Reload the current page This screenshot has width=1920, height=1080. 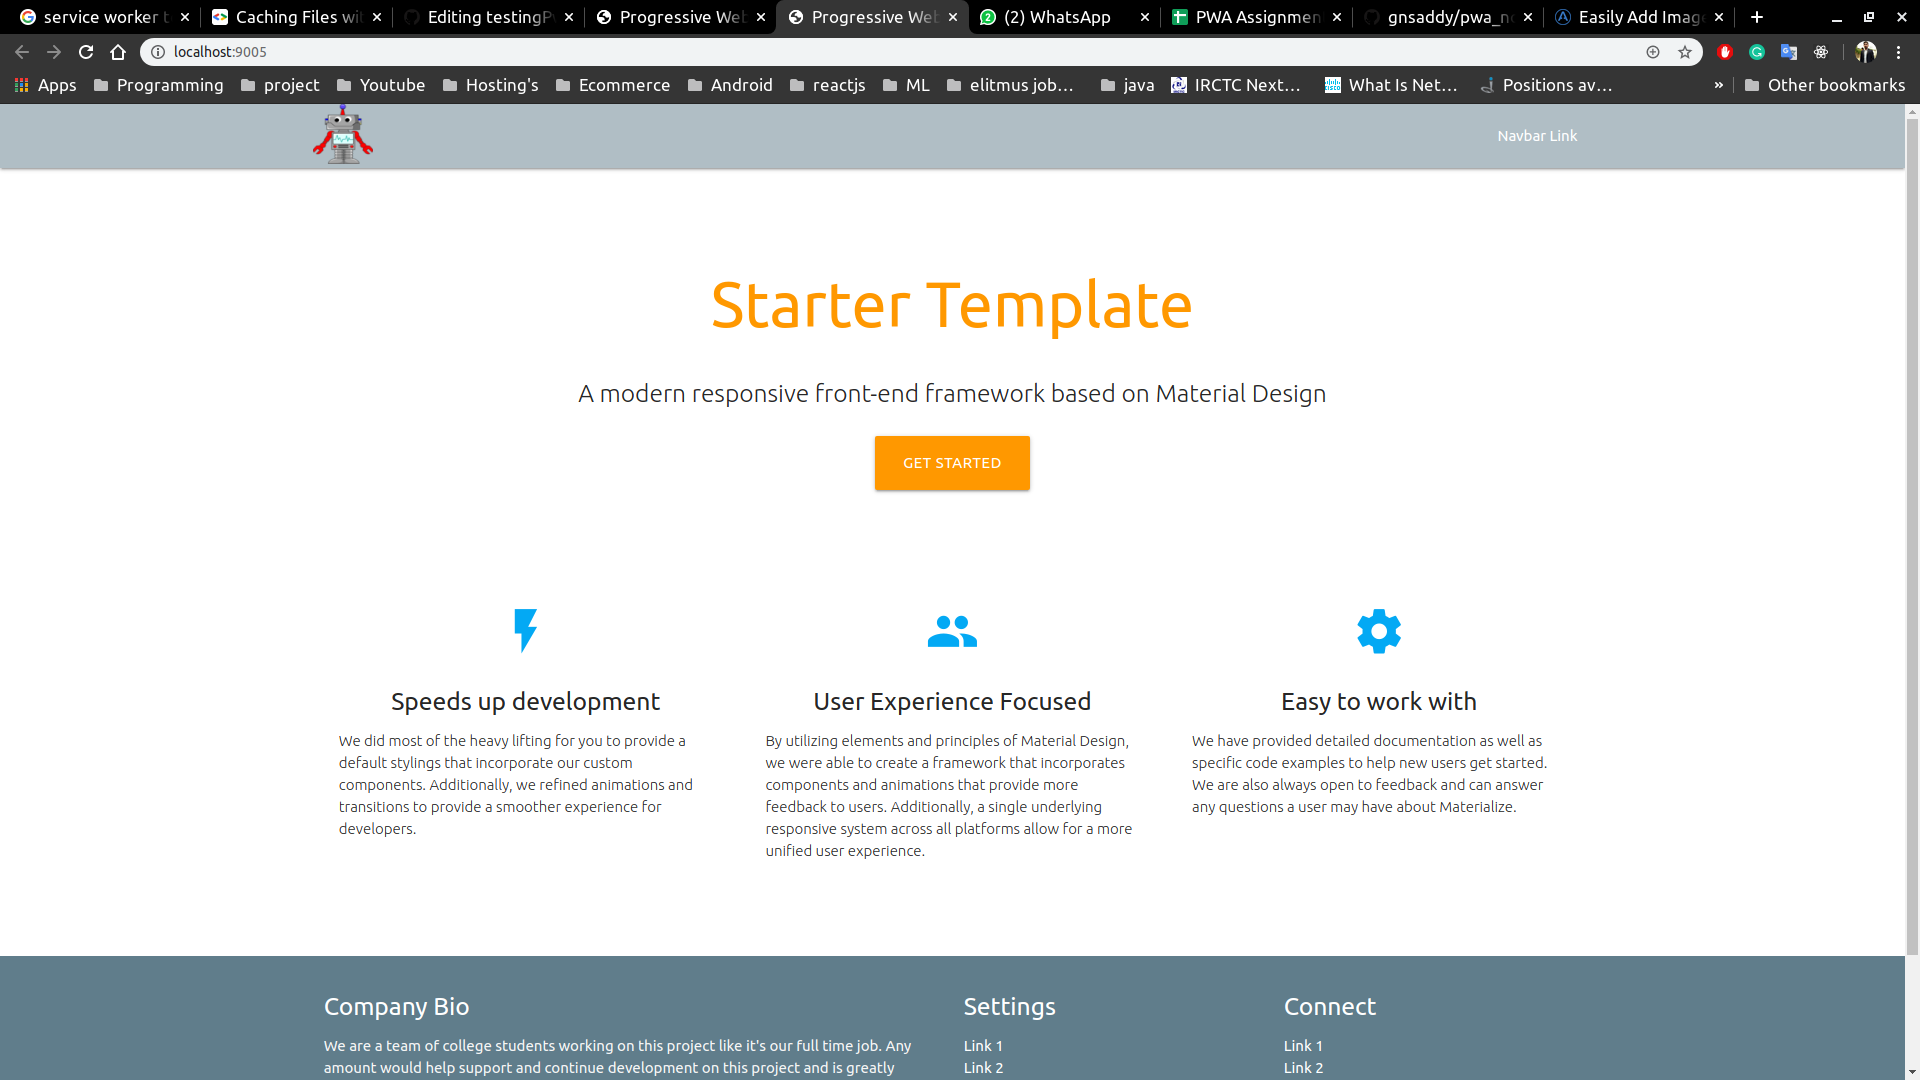pos(86,52)
